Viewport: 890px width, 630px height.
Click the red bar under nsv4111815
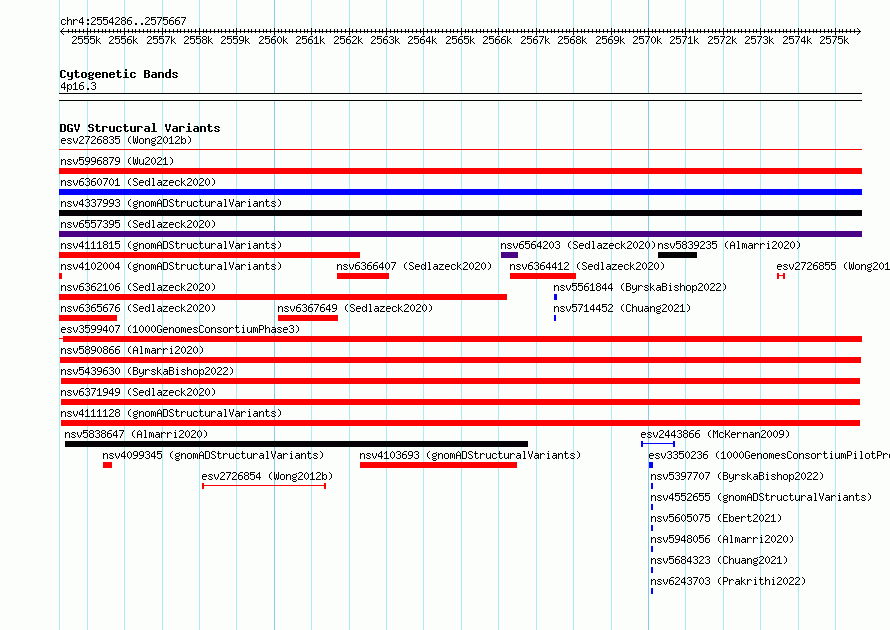209,255
